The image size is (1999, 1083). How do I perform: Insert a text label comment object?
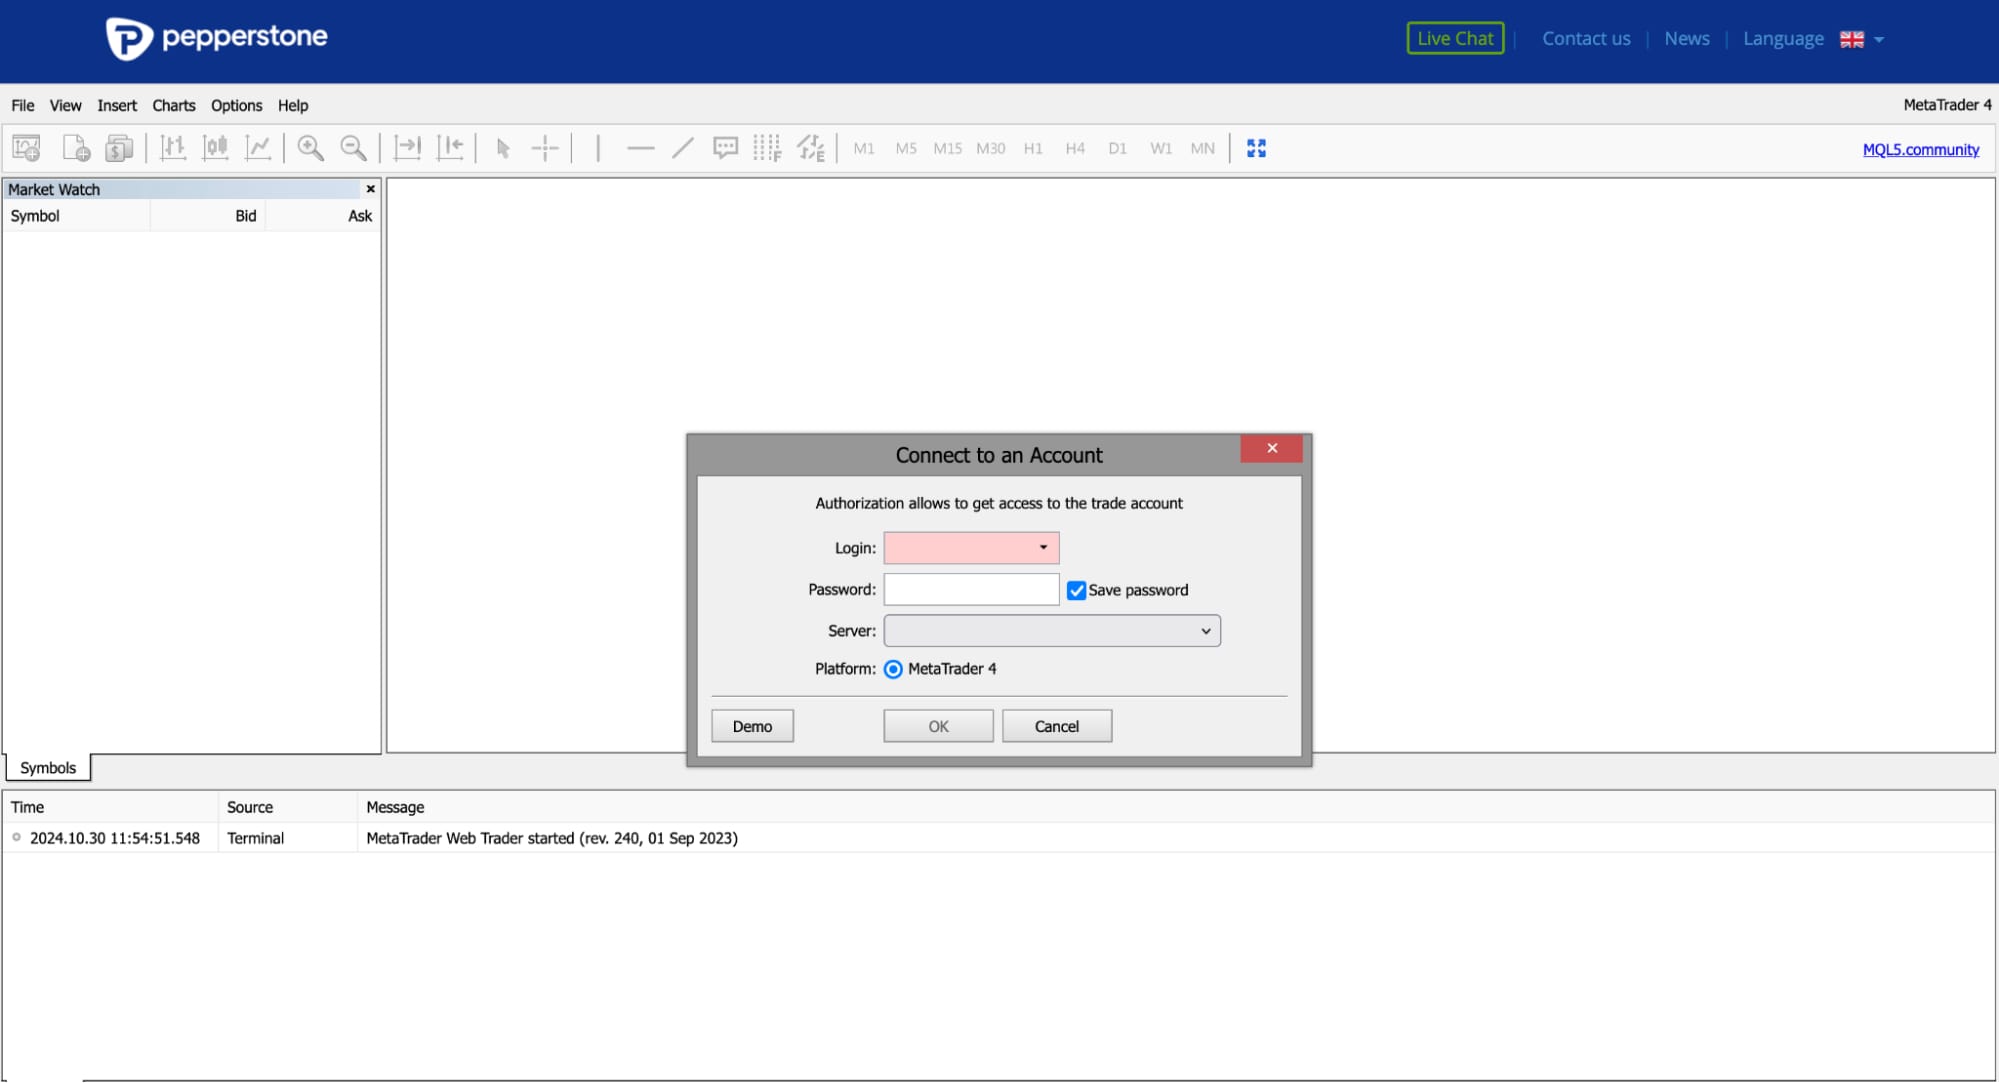(x=725, y=148)
